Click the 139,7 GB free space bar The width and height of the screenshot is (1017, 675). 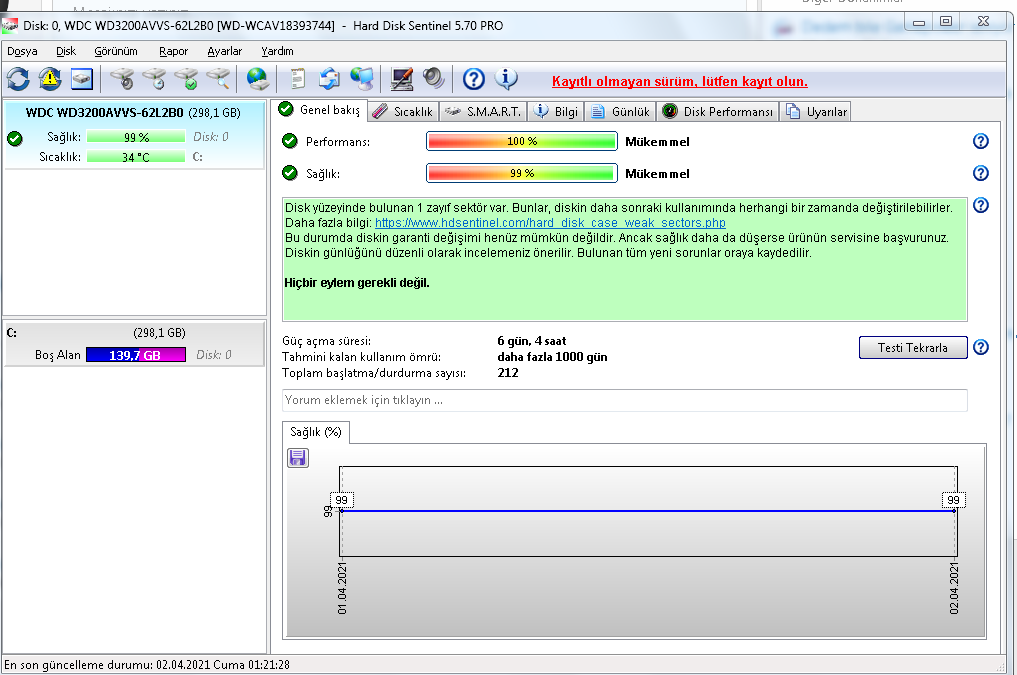136,355
